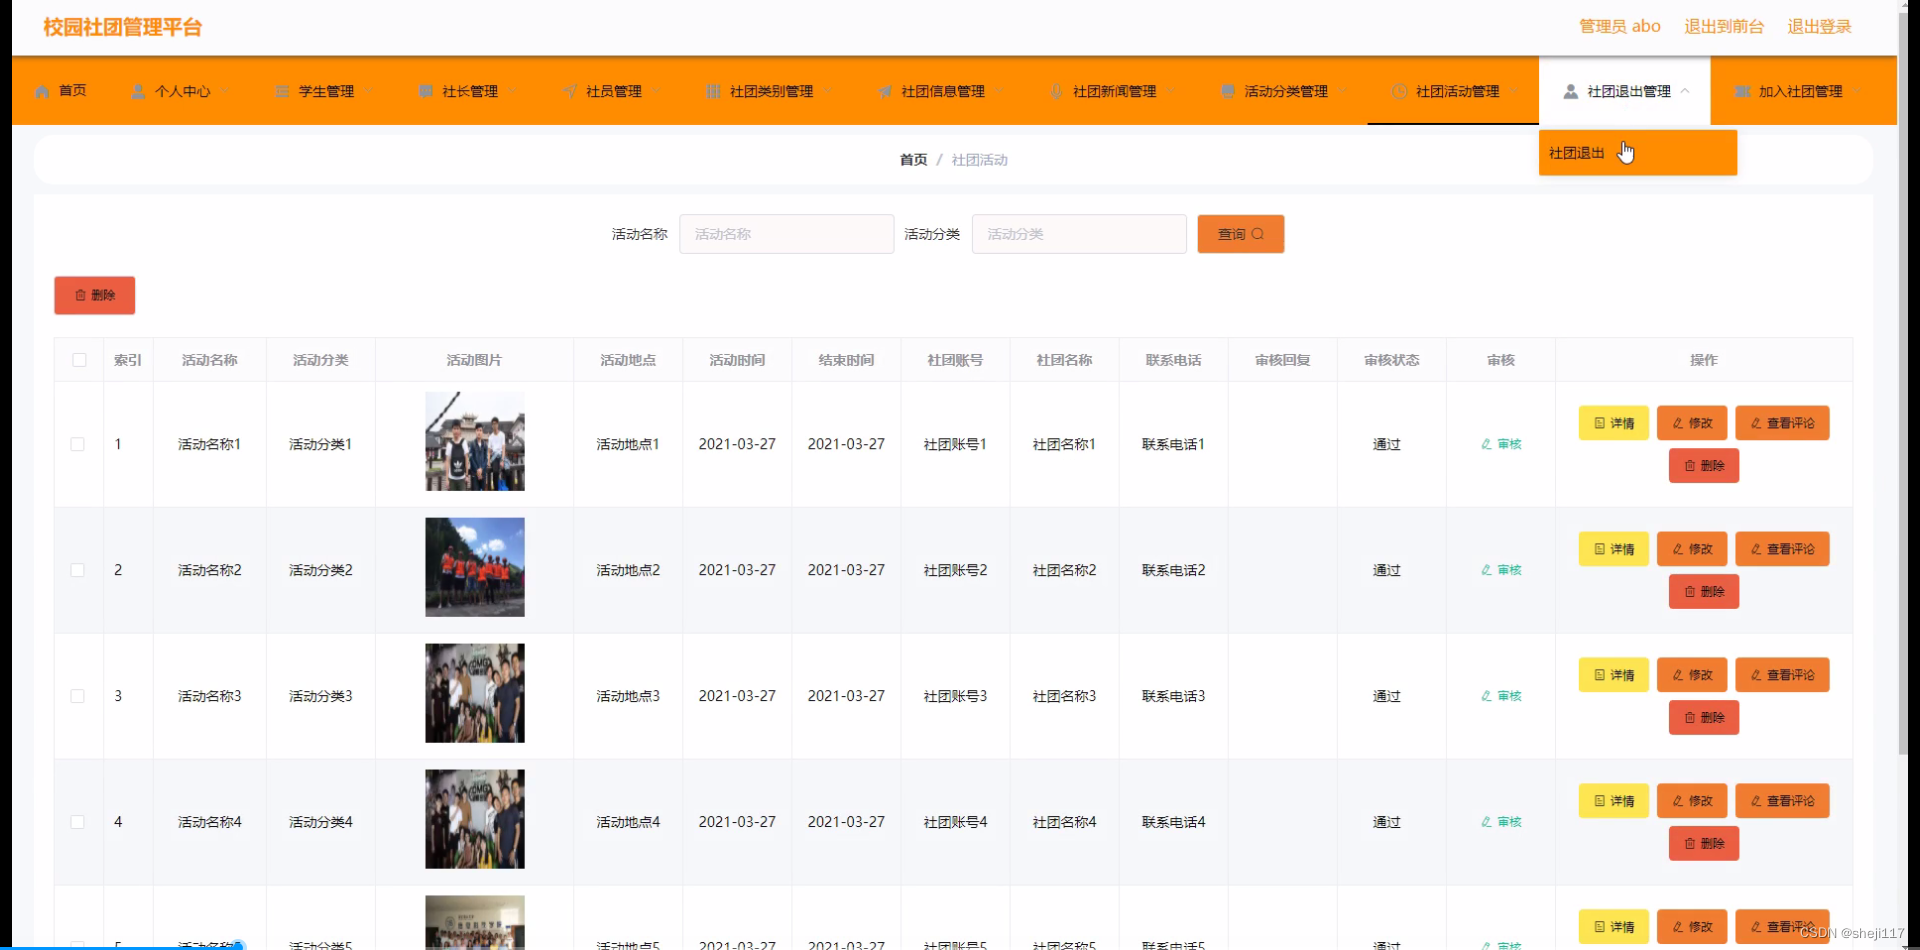Click the 社团新闻管理 microphone icon
Image resolution: width=1920 pixels, height=950 pixels.
click(1057, 91)
